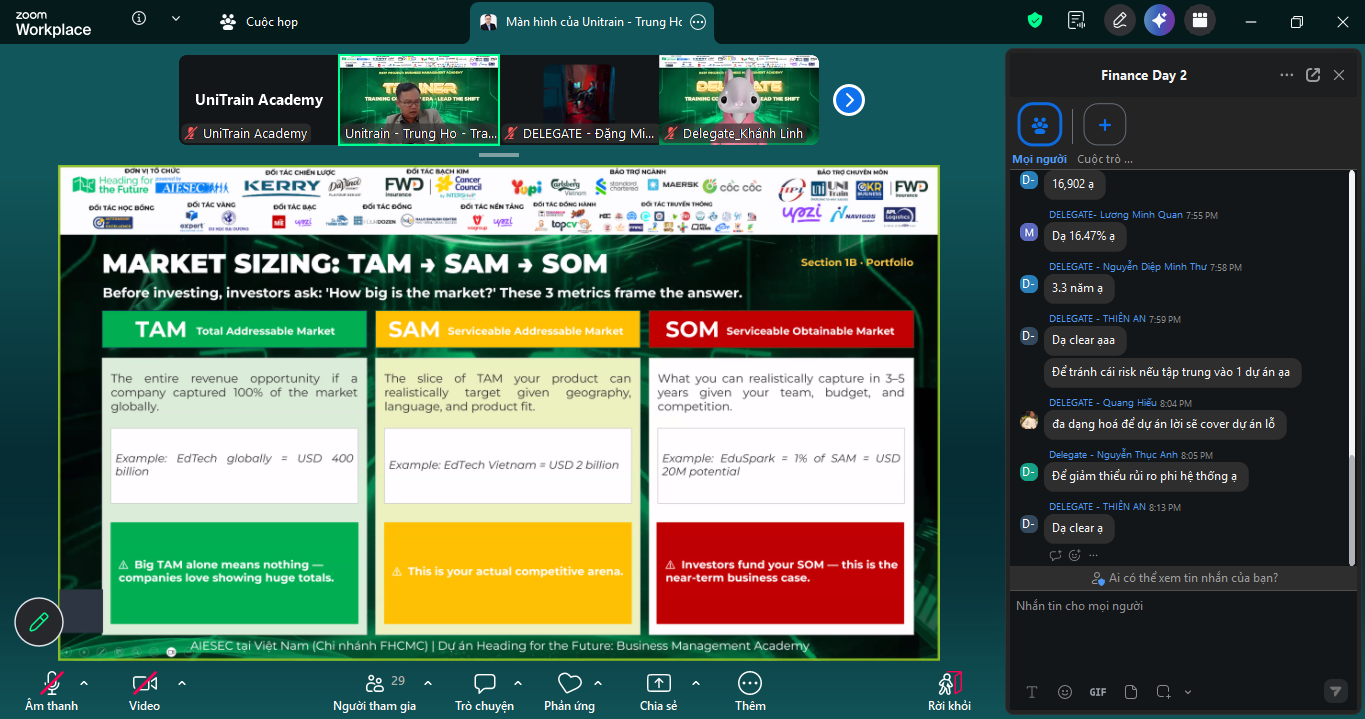This screenshot has height=719, width=1365.
Task: Close the Finance Day 2 chat panel
Action: (x=1337, y=75)
